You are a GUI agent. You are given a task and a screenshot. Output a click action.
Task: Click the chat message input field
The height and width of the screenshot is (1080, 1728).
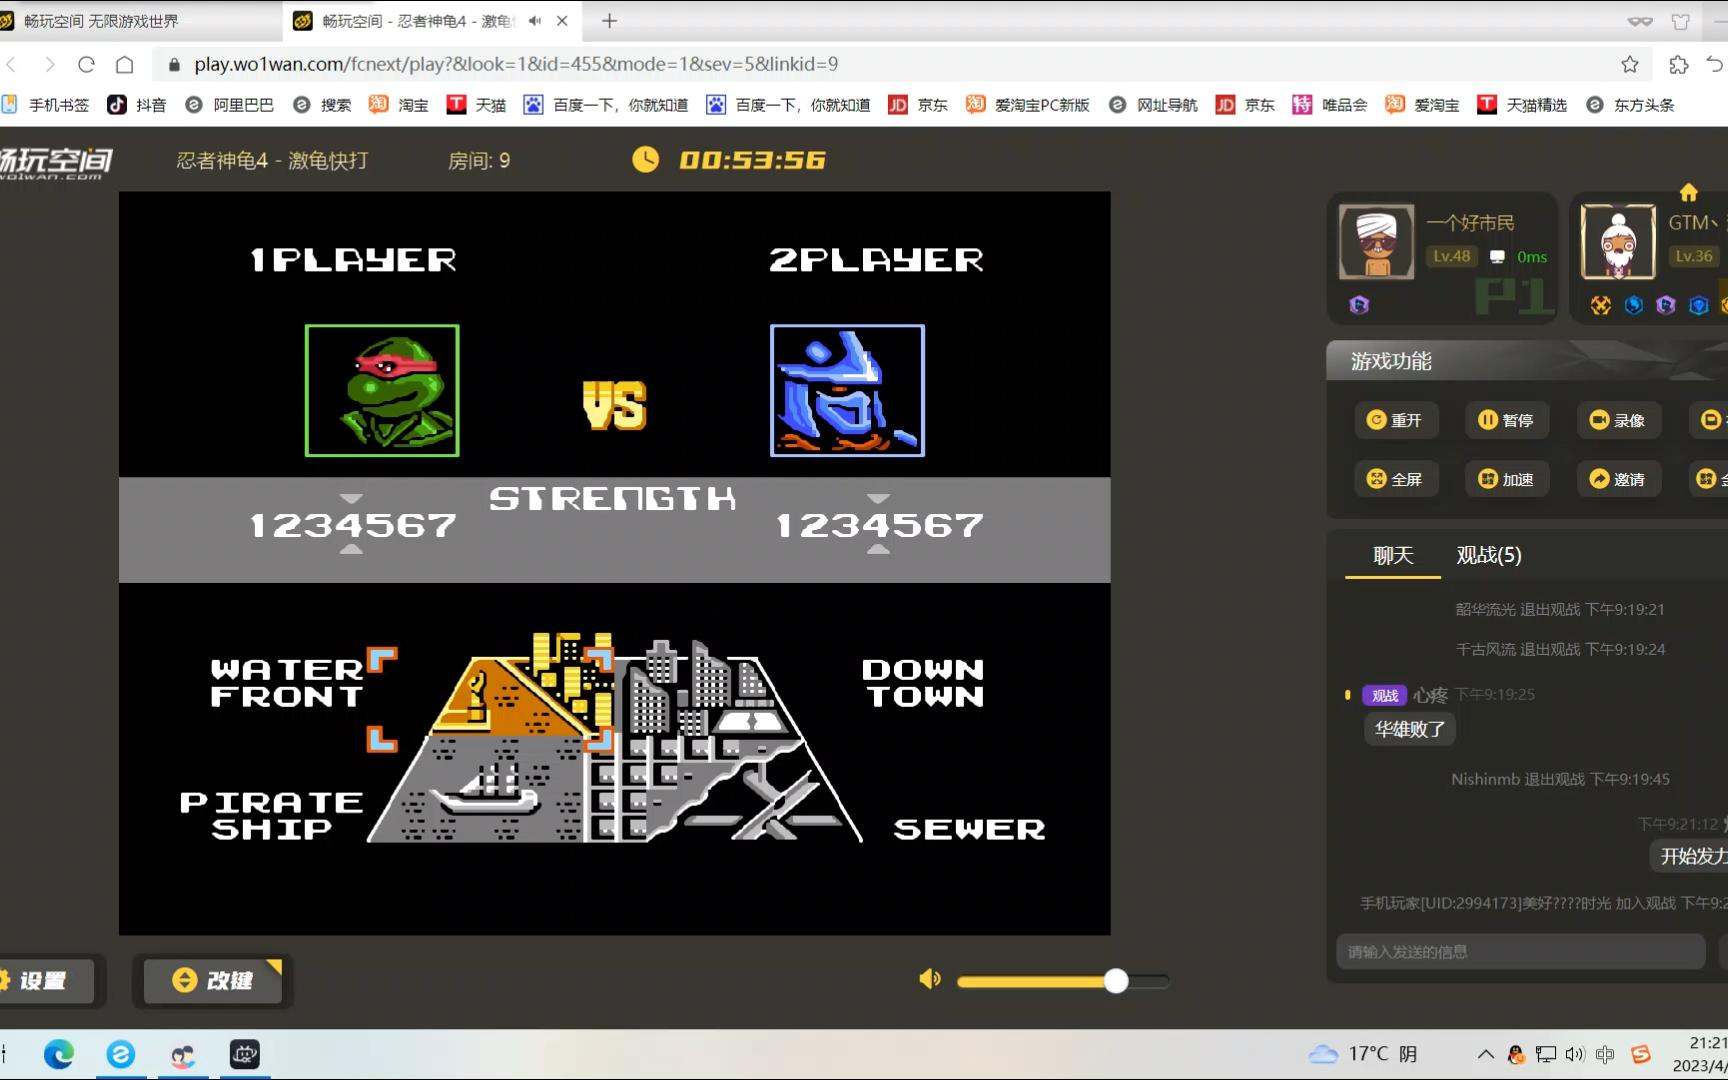click(x=1520, y=952)
